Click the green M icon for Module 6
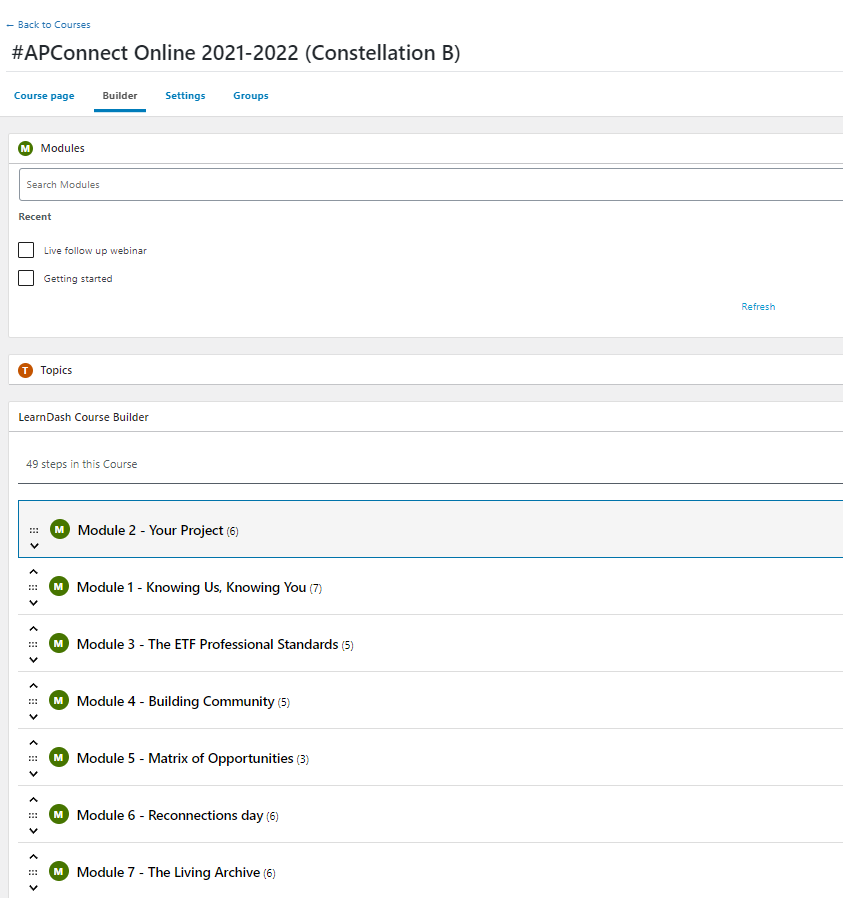The height and width of the screenshot is (898, 843). (58, 815)
